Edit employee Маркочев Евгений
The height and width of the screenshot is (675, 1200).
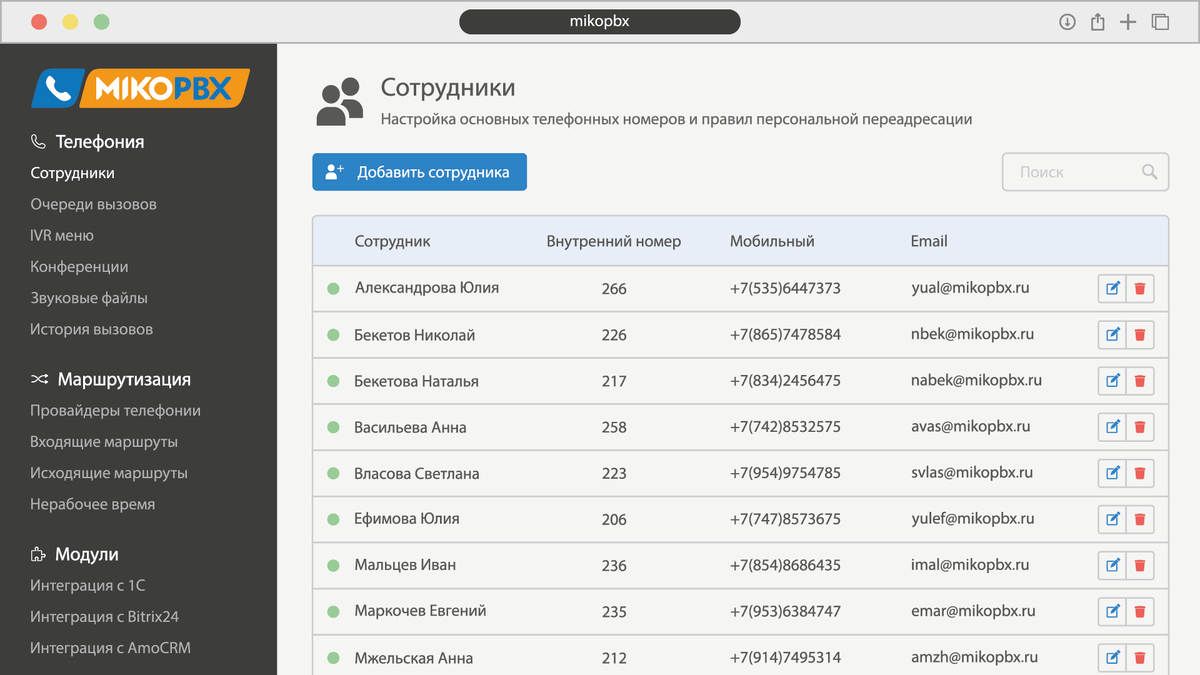1112,611
